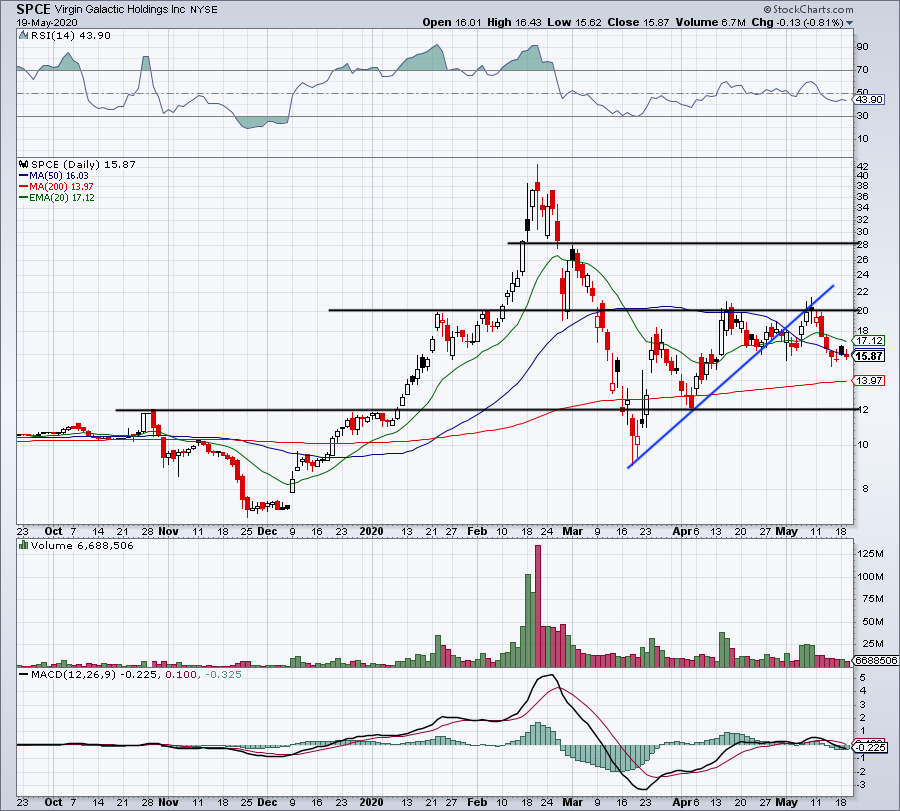Click the Volume panel bar-chart icon
This screenshot has height=811, width=900.
24,545
